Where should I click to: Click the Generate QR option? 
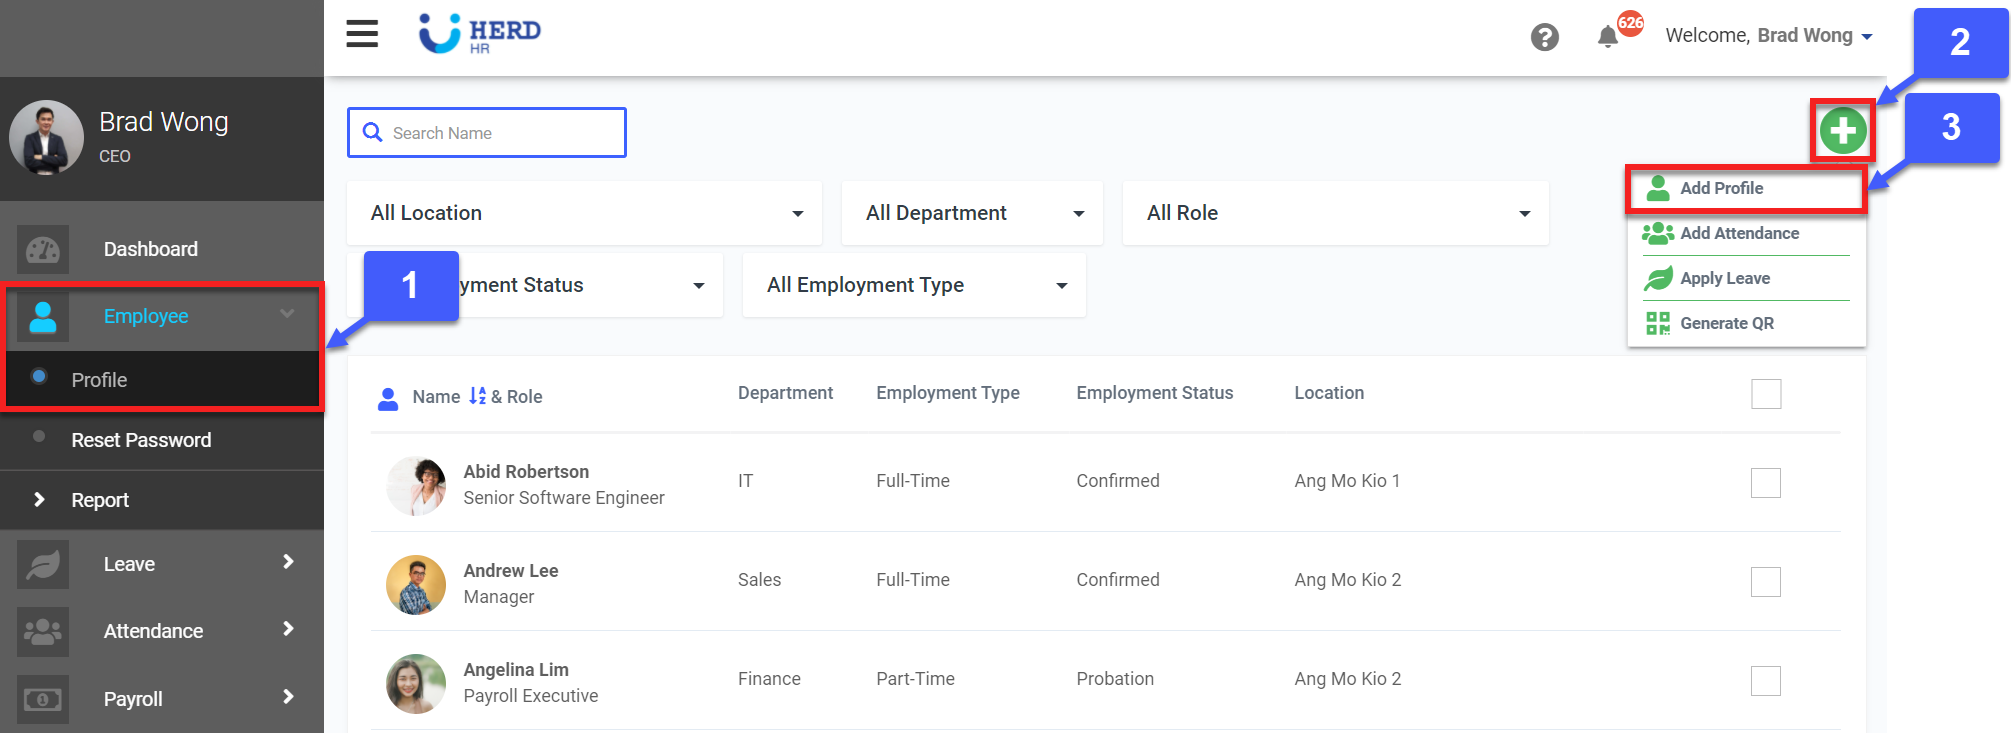pyautogui.click(x=1726, y=323)
